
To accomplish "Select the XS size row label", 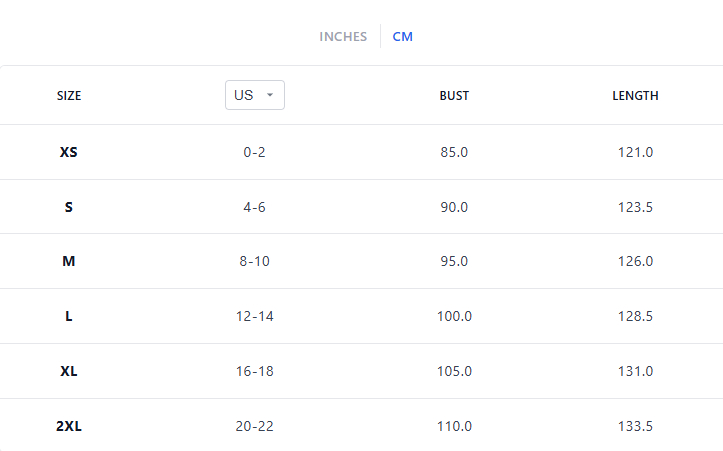I will (x=69, y=152).
